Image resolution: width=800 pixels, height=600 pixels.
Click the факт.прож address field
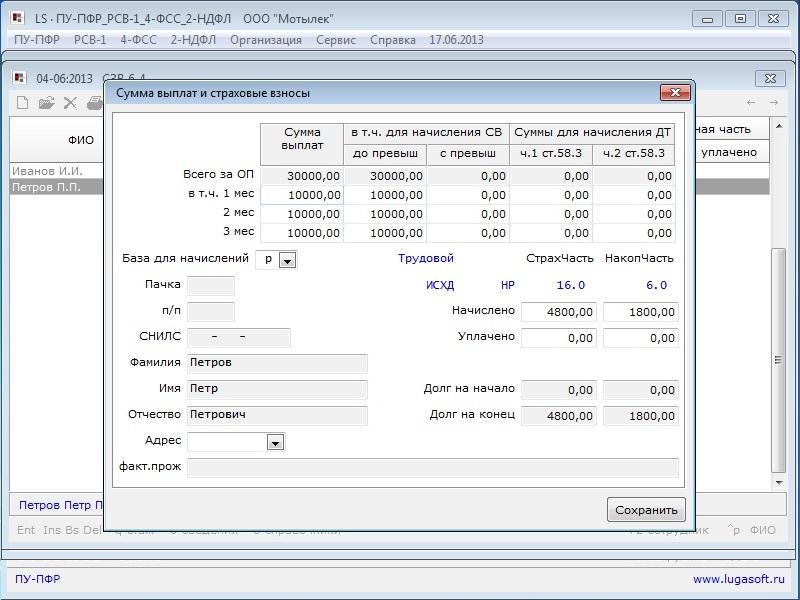coord(433,467)
